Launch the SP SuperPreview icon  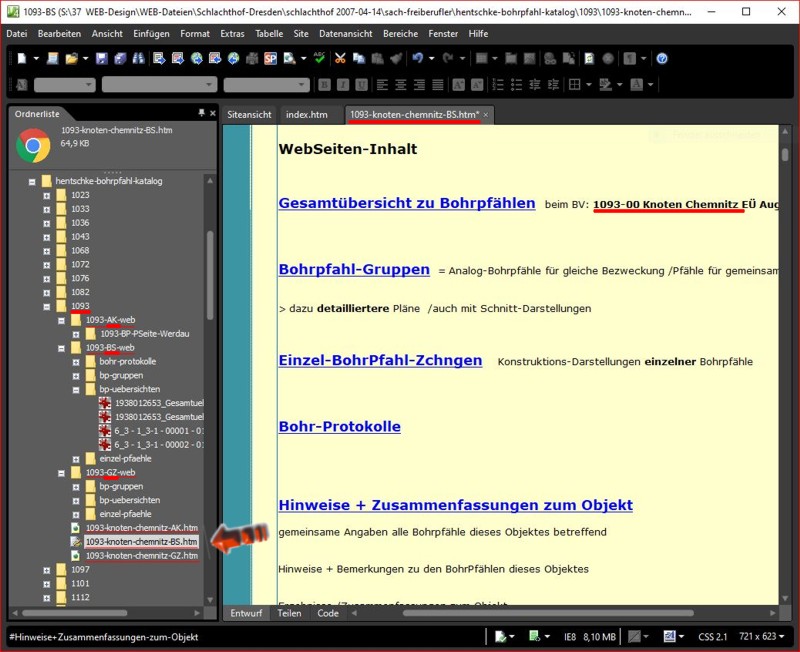pos(270,59)
